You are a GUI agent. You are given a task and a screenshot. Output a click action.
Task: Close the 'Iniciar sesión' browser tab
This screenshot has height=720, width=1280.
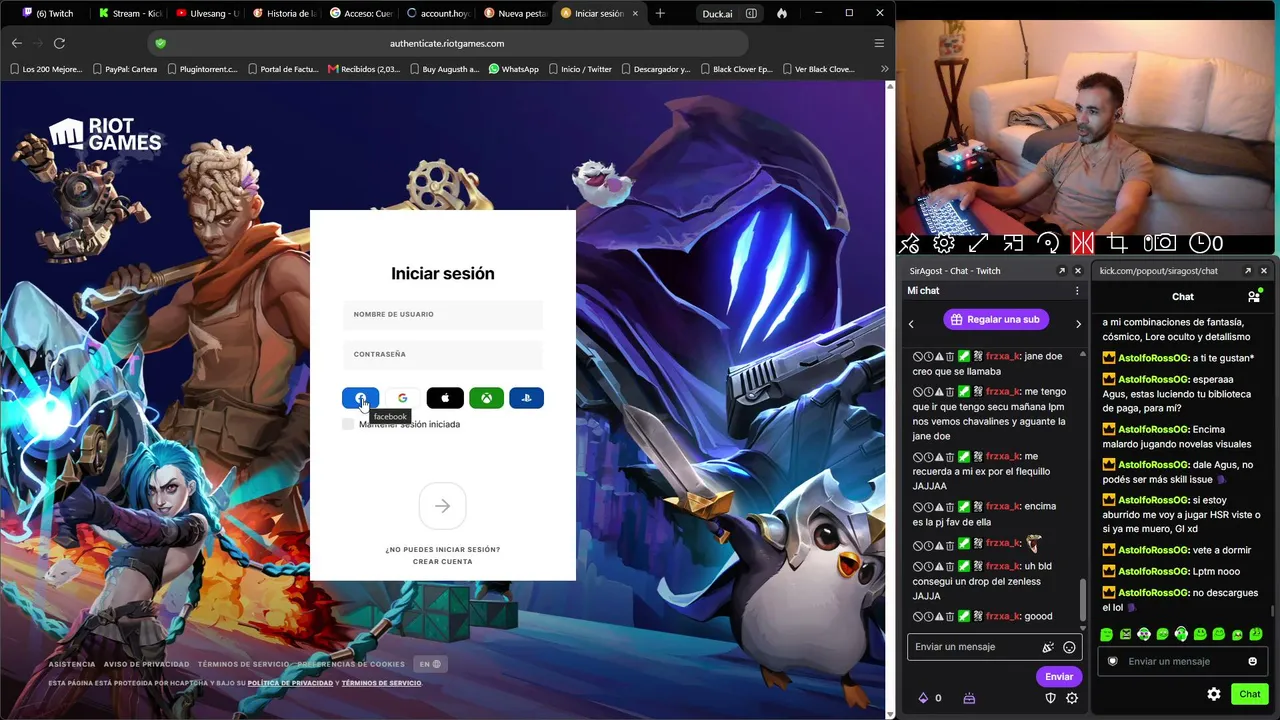click(635, 14)
